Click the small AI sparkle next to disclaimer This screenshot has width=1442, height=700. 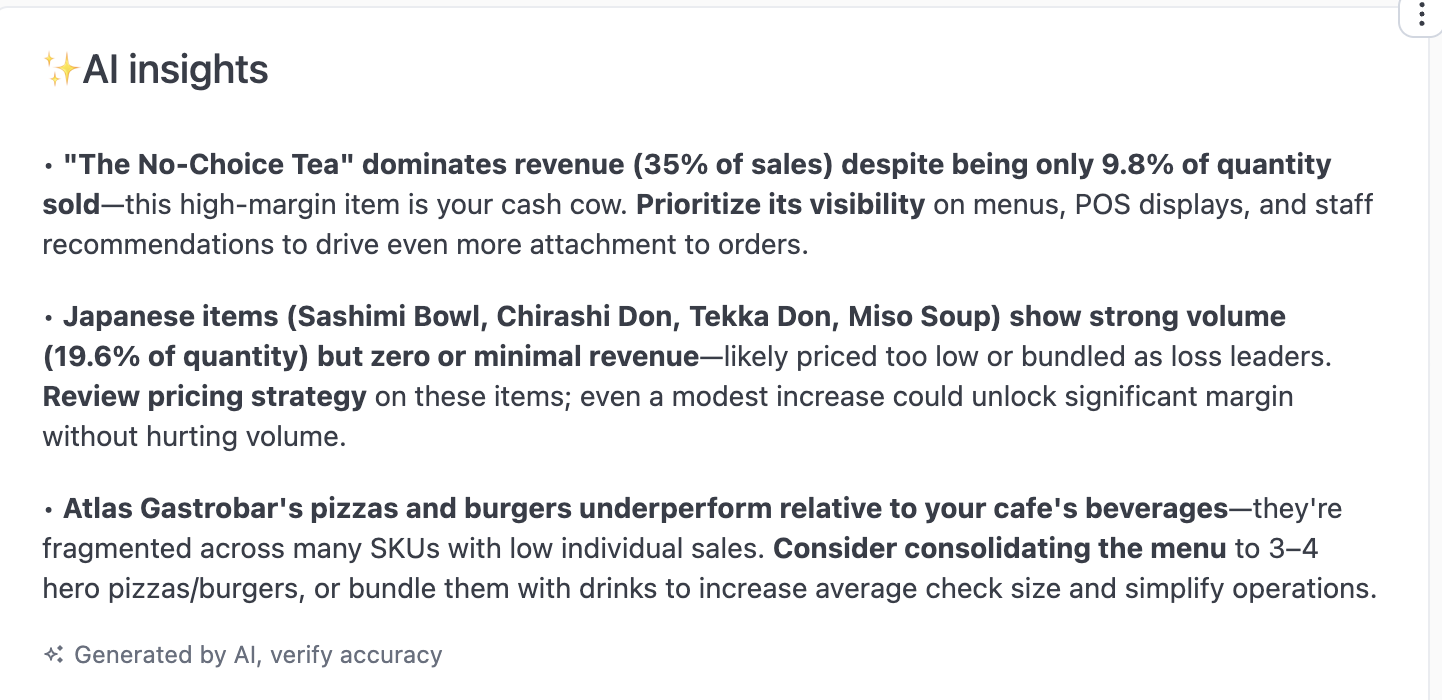[53, 653]
